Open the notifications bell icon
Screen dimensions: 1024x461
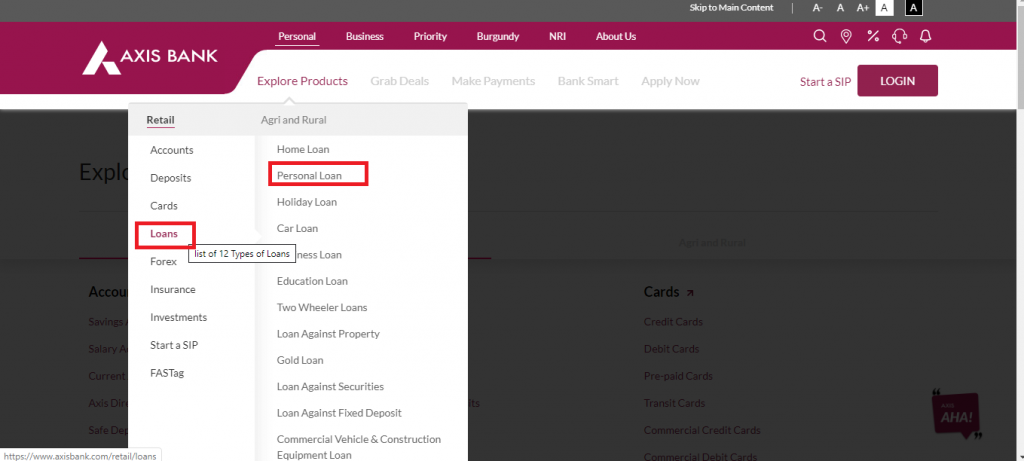925,37
